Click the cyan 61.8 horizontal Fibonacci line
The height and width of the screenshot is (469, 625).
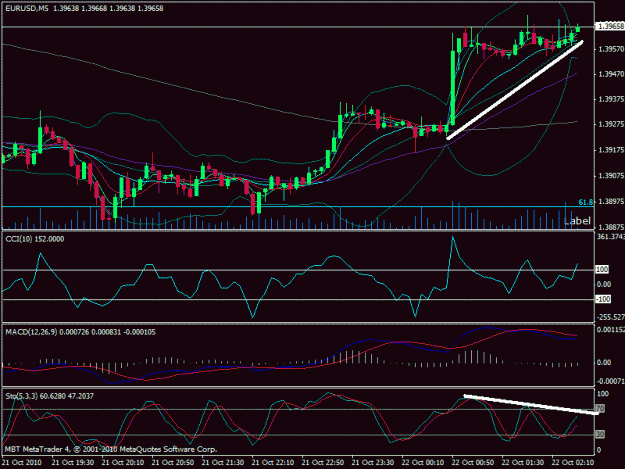tap(298, 206)
